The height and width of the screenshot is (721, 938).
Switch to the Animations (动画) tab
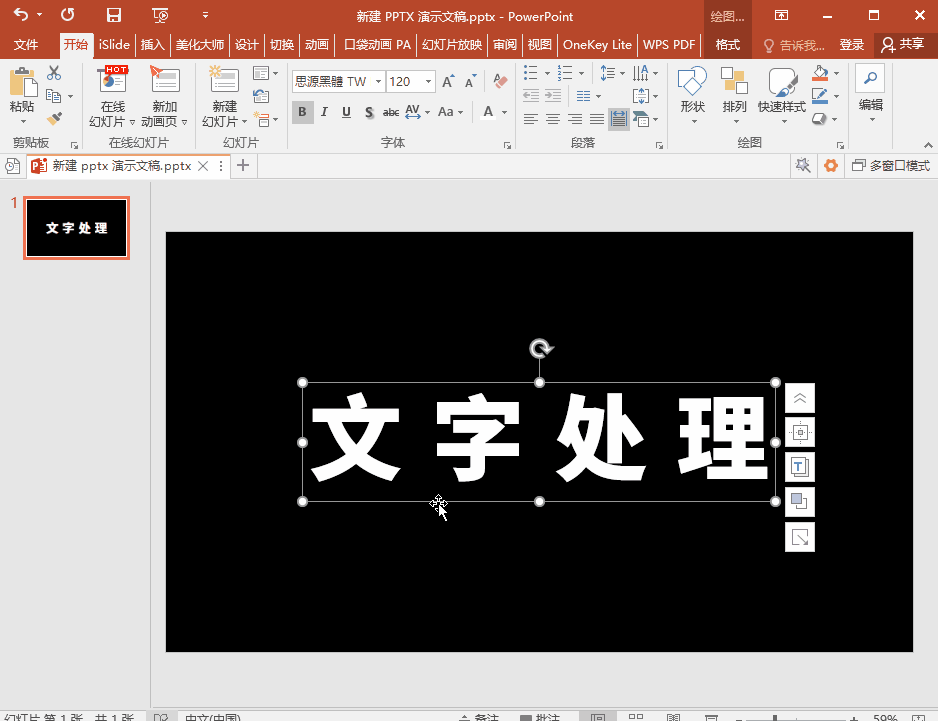pyautogui.click(x=316, y=45)
